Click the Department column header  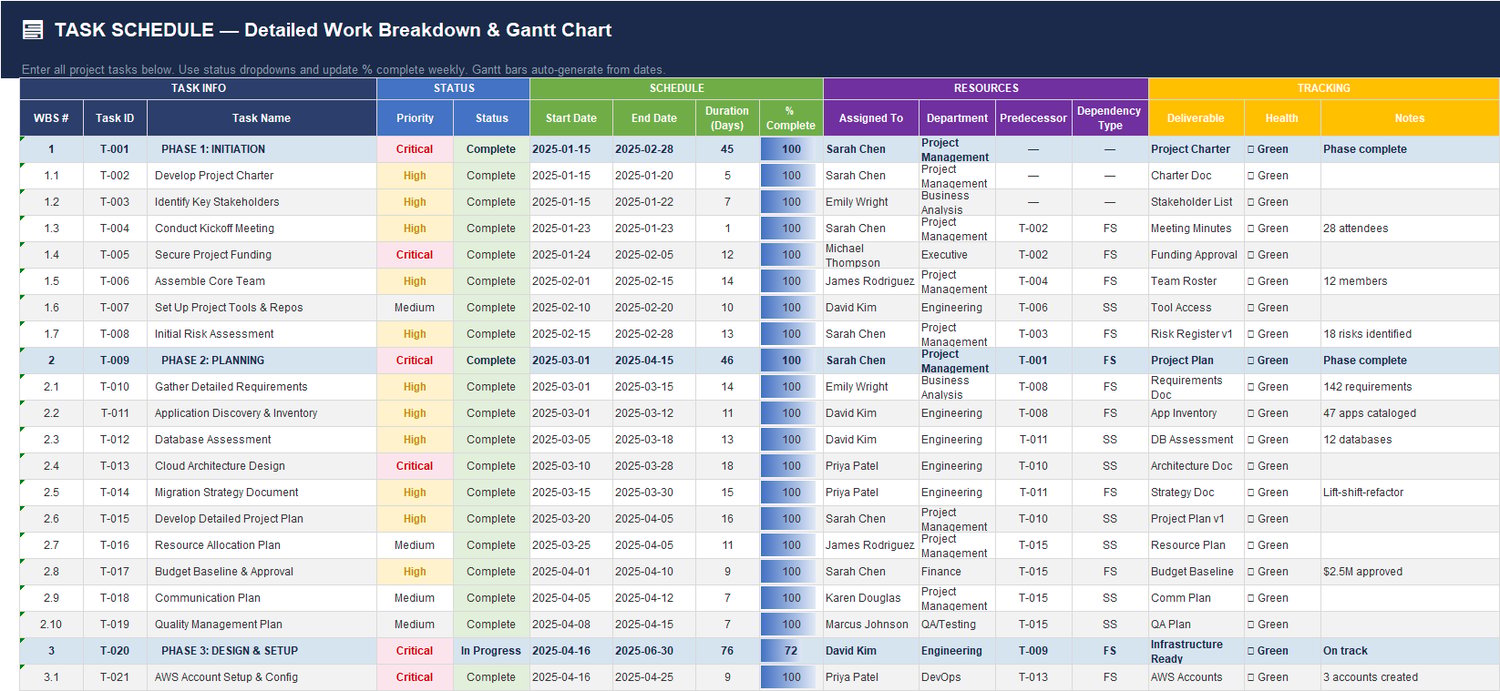(957, 118)
